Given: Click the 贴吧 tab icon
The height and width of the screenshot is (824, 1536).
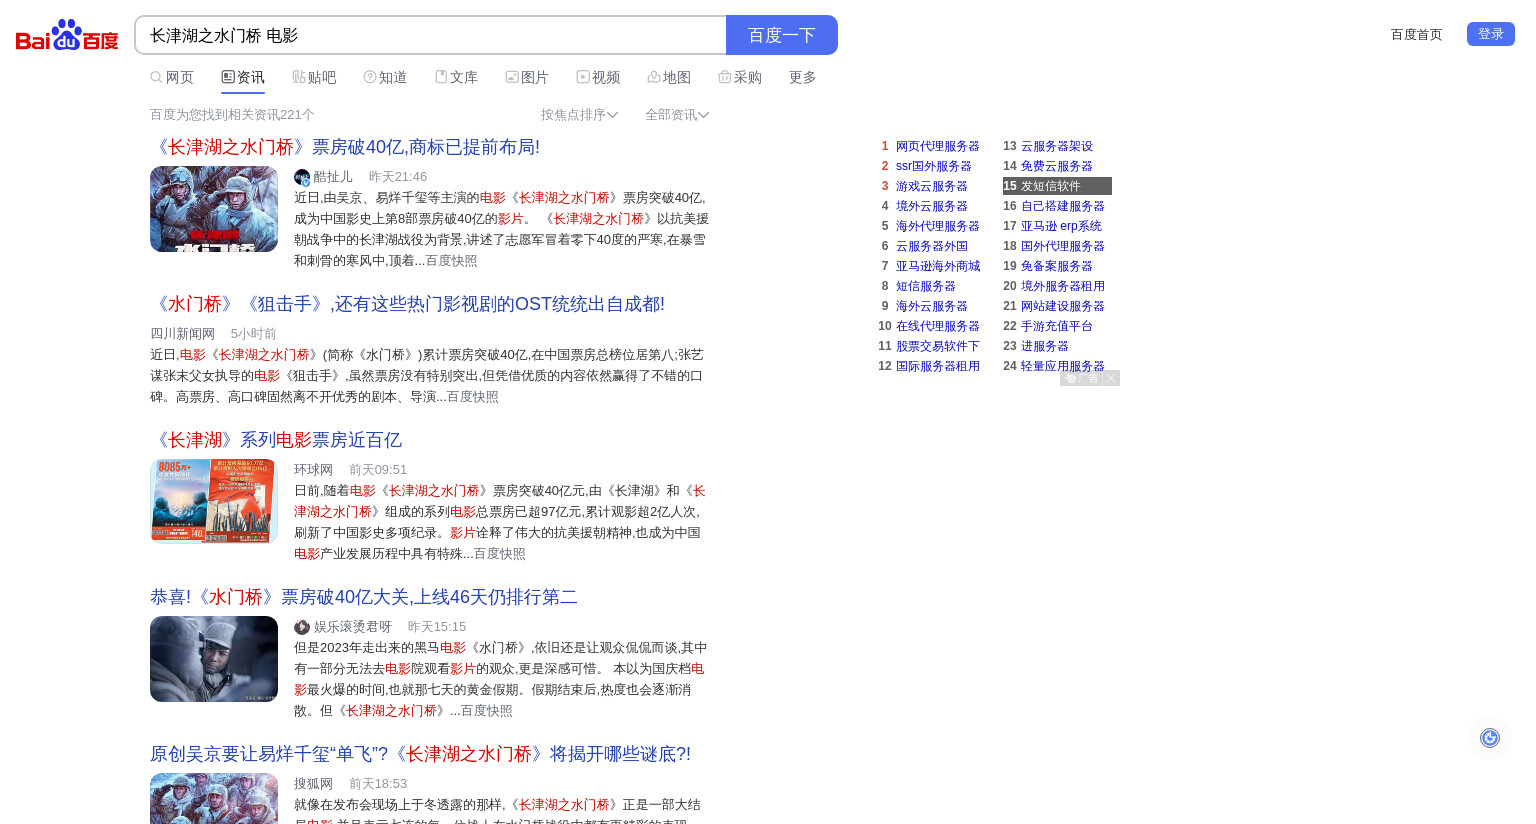Looking at the screenshot, I should point(298,77).
